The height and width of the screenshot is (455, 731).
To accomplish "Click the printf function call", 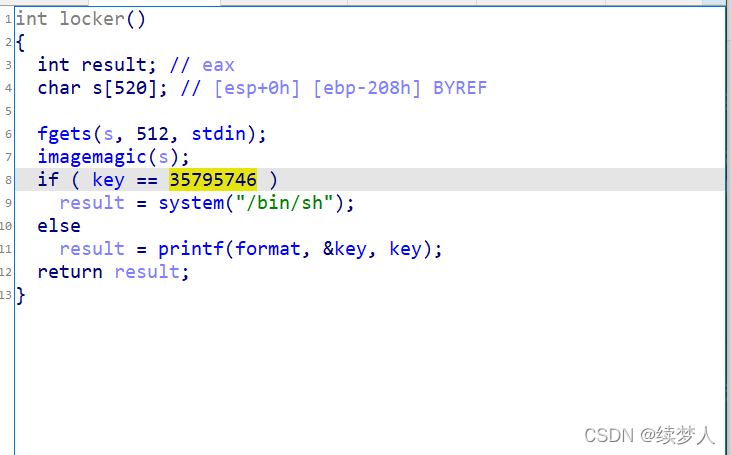I will pyautogui.click(x=191, y=249).
